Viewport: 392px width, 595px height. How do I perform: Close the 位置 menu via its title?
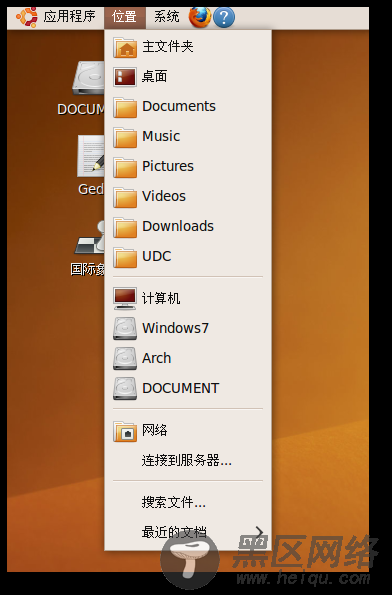point(124,17)
